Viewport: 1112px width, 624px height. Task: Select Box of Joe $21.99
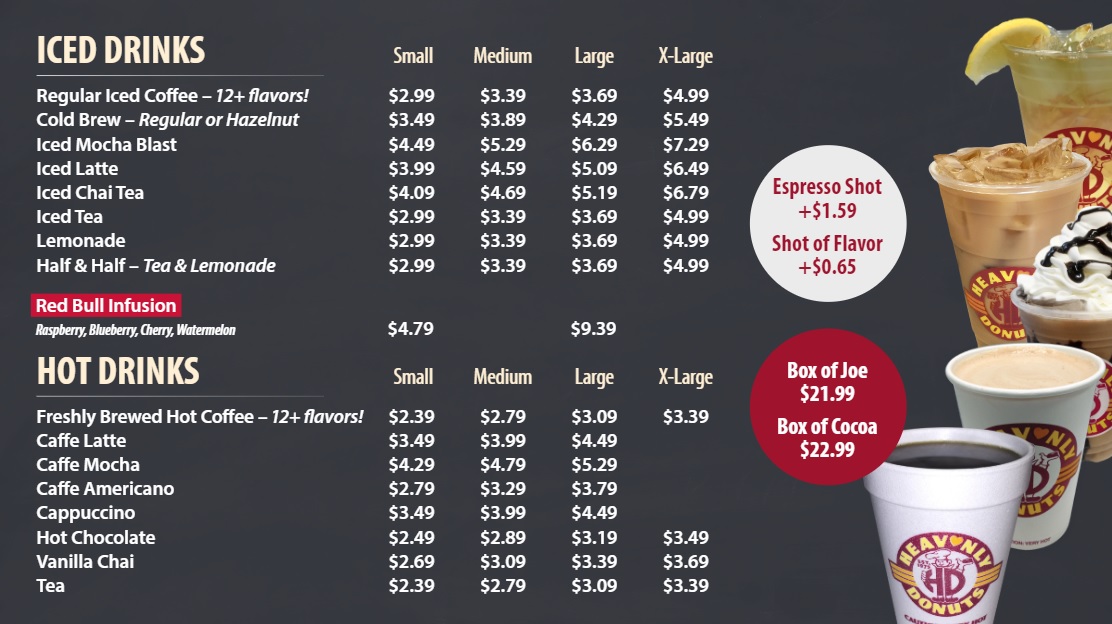tap(827, 382)
